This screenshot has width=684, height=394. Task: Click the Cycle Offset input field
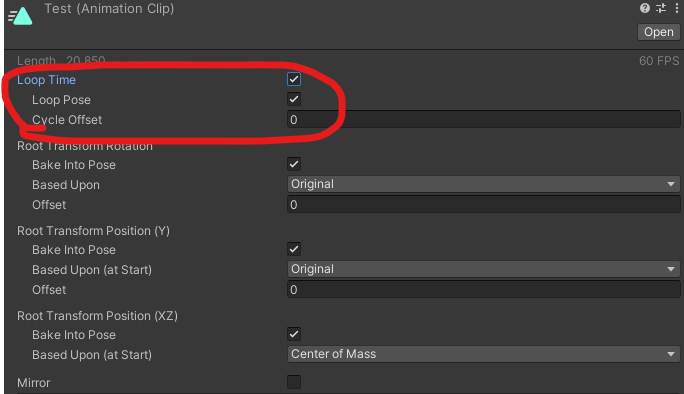tap(483, 120)
